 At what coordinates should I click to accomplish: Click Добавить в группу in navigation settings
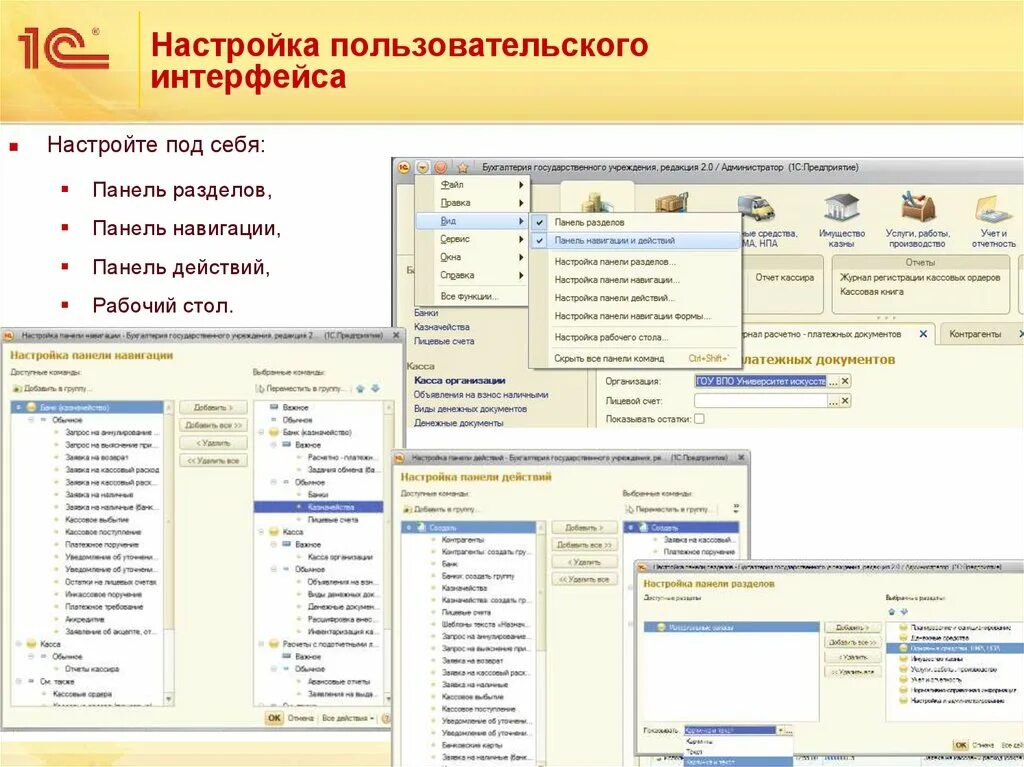point(53,389)
